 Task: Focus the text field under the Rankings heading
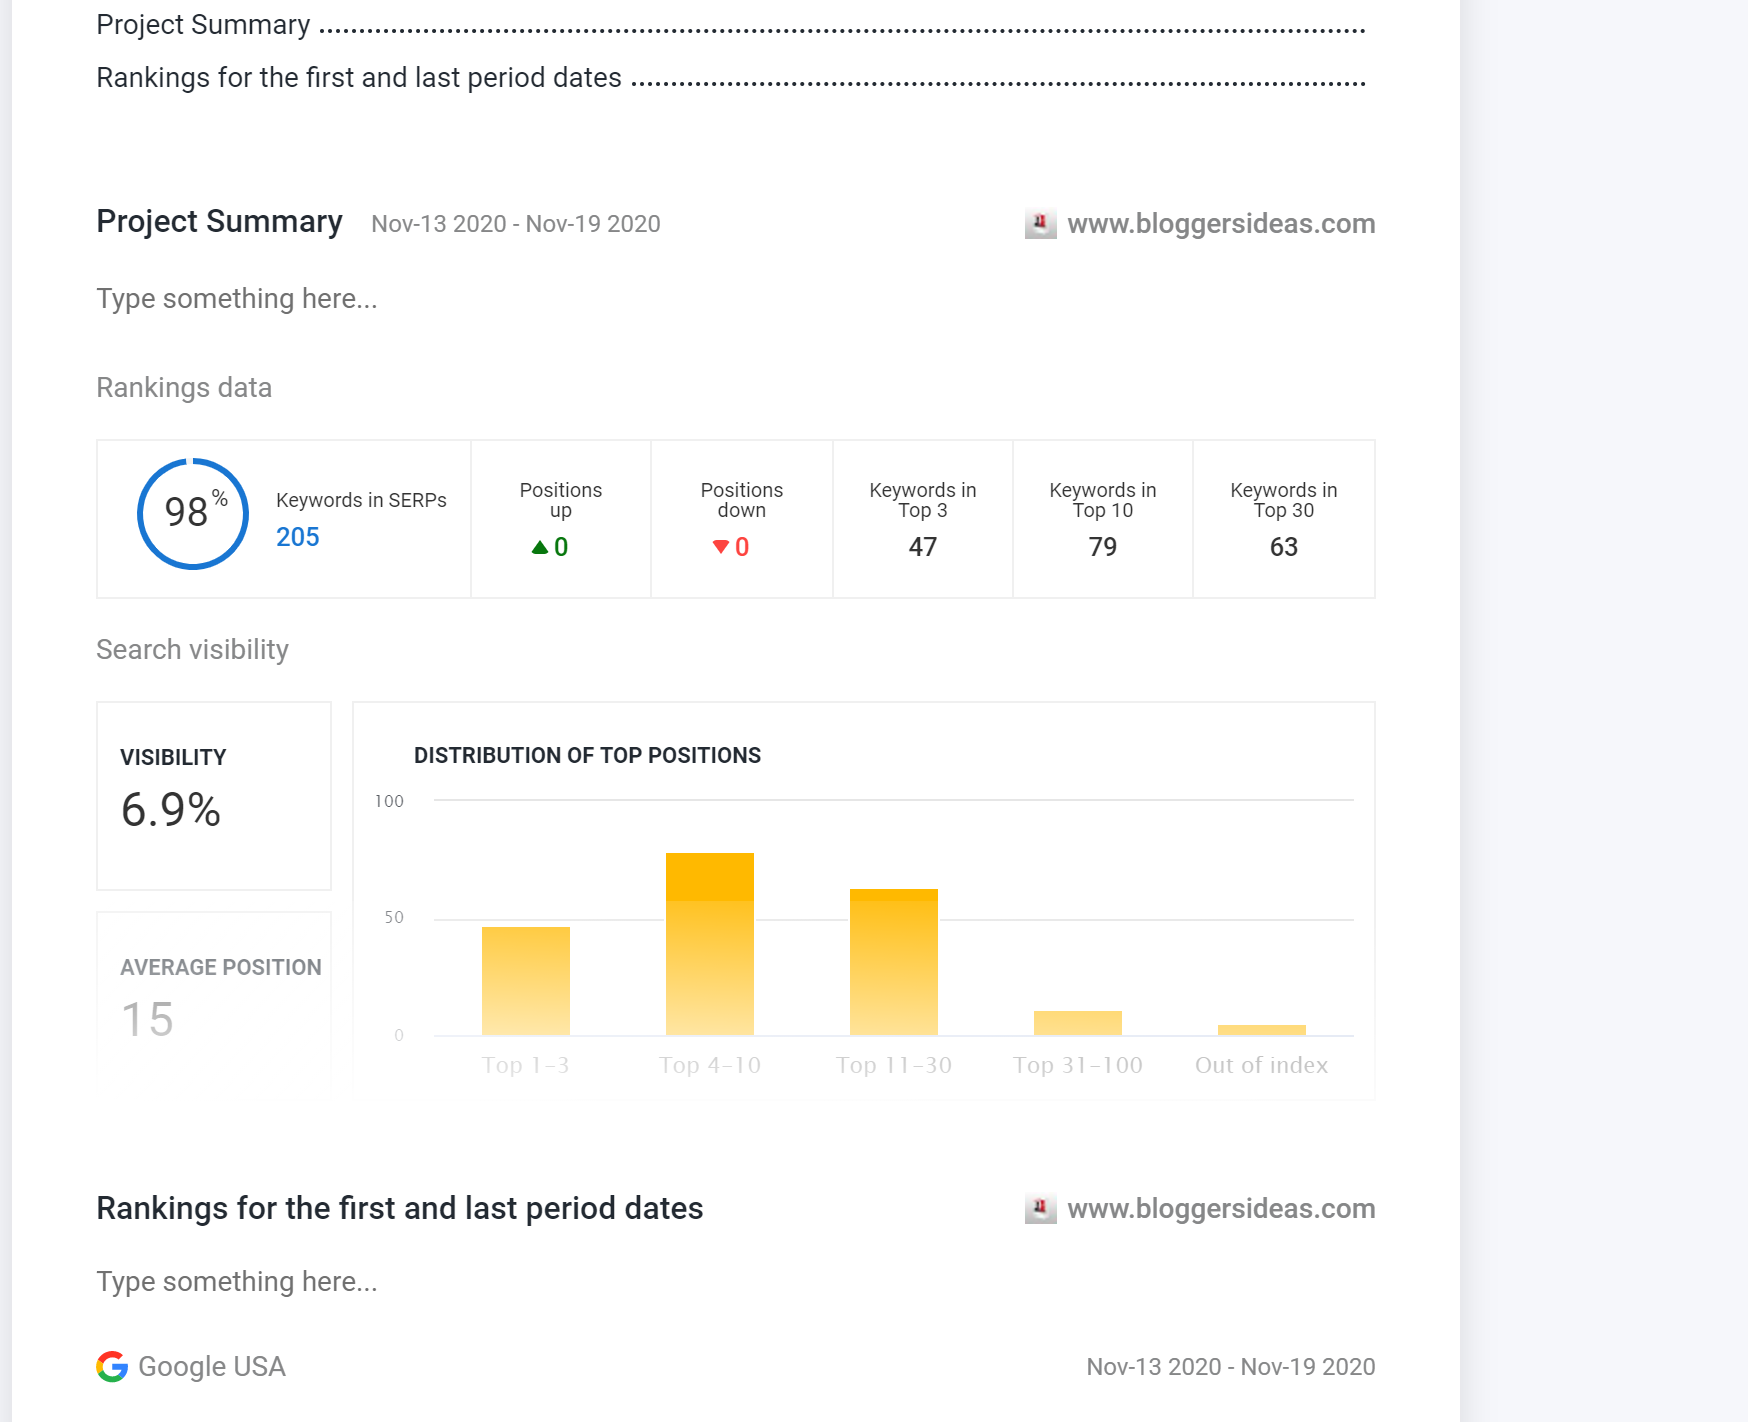[x=237, y=1282]
